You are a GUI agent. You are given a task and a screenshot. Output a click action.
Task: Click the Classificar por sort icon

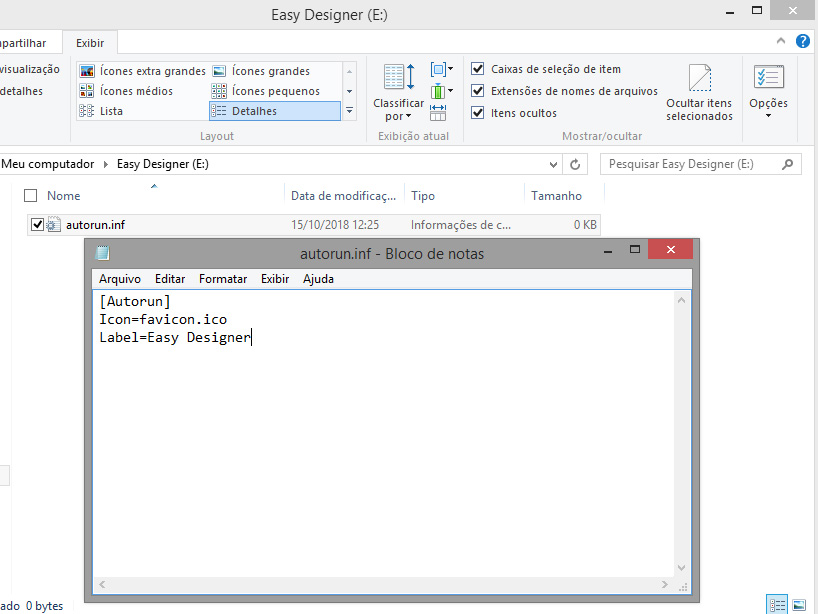pos(398,78)
